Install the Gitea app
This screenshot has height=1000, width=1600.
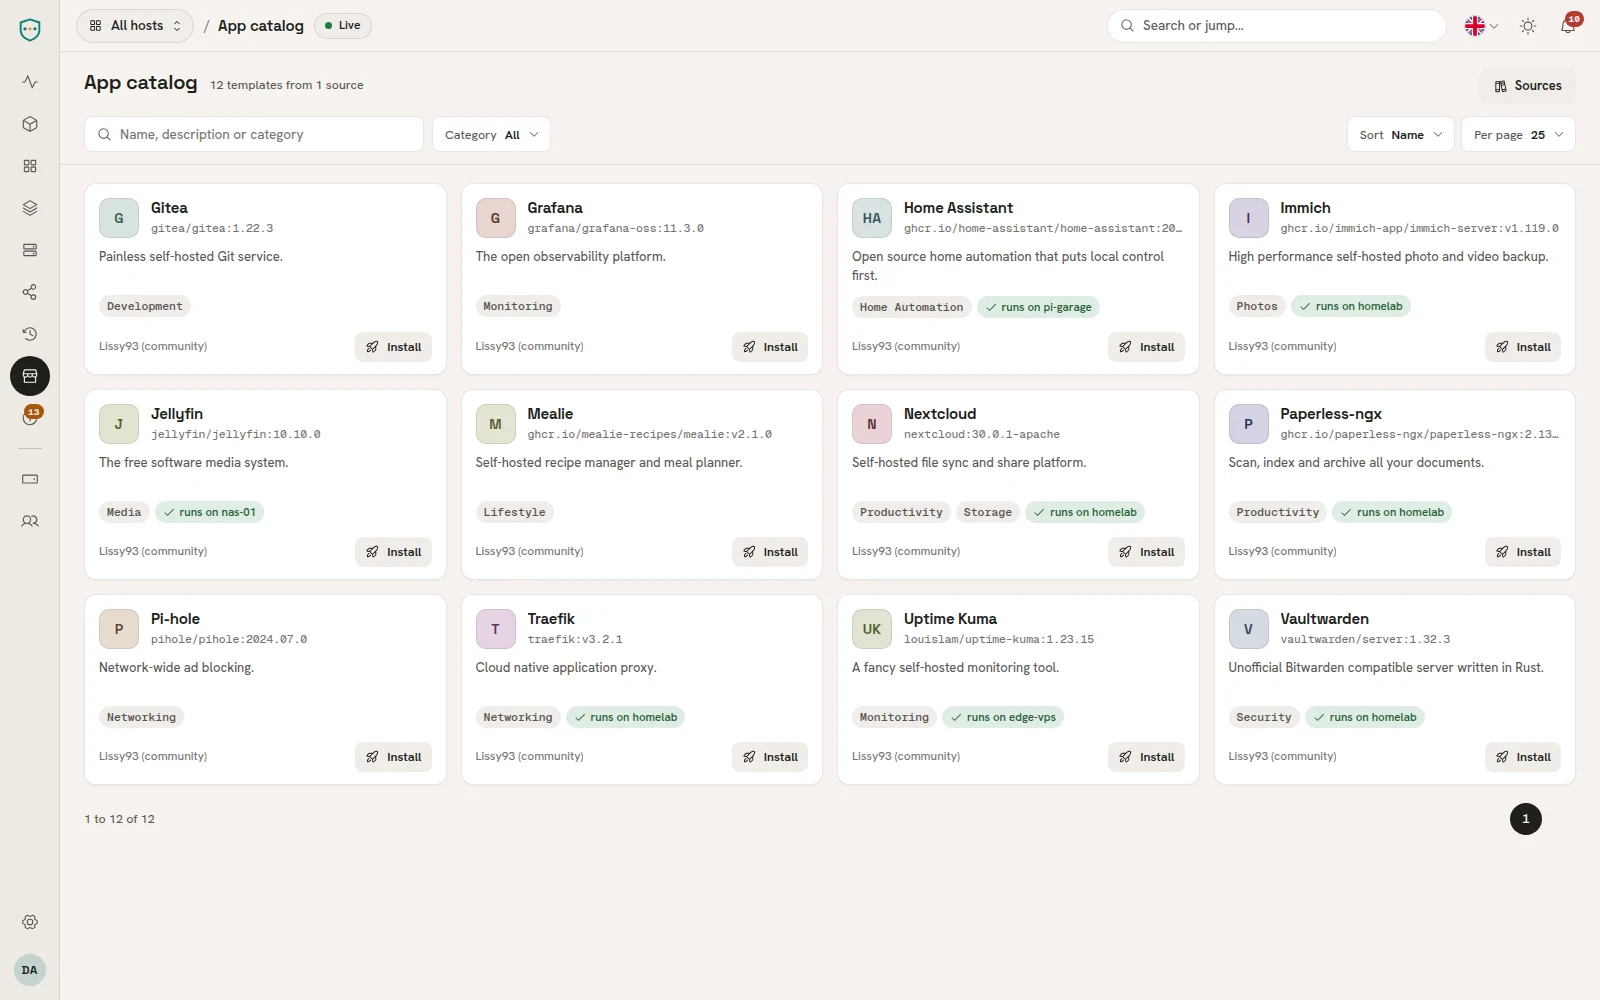pyautogui.click(x=393, y=347)
